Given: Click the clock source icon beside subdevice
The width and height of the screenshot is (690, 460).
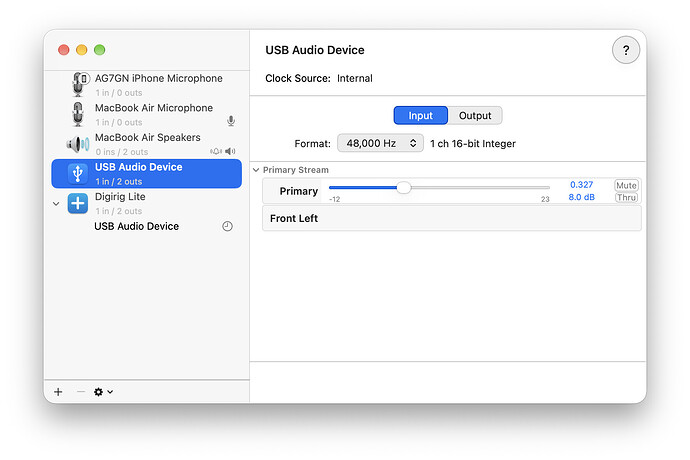Looking at the screenshot, I should tap(227, 226).
